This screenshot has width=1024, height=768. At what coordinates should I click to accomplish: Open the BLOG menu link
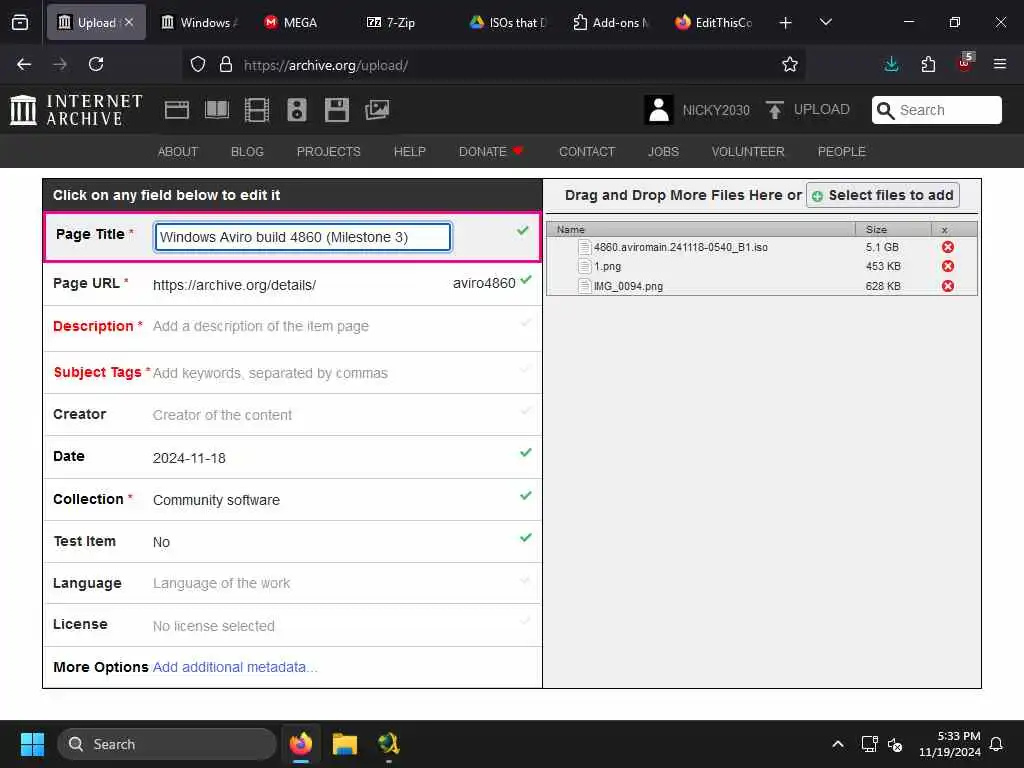(x=247, y=152)
